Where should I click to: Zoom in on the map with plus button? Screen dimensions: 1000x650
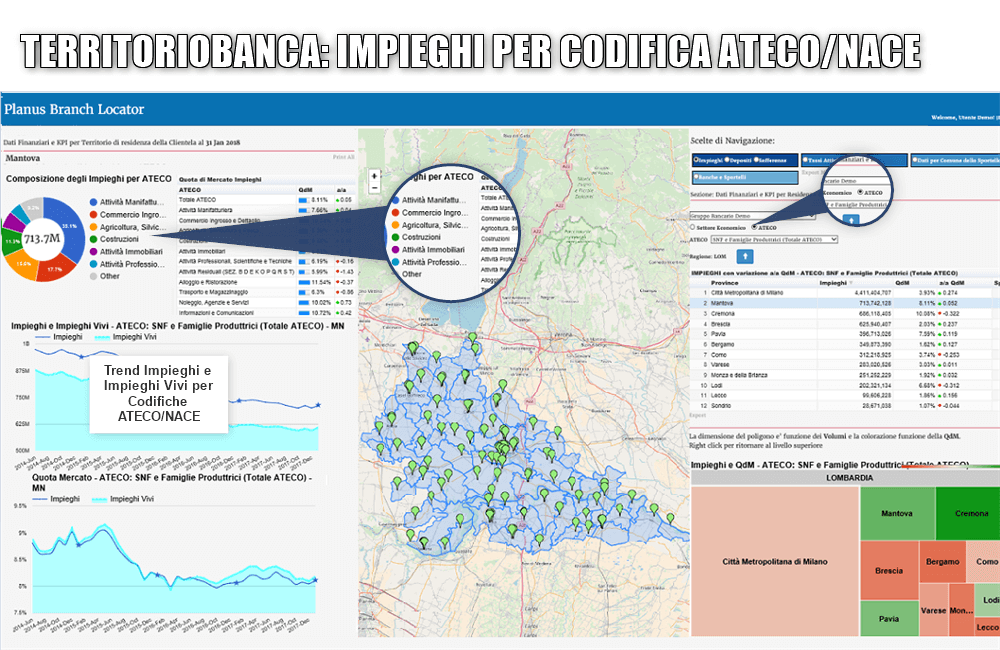pyautogui.click(x=374, y=175)
